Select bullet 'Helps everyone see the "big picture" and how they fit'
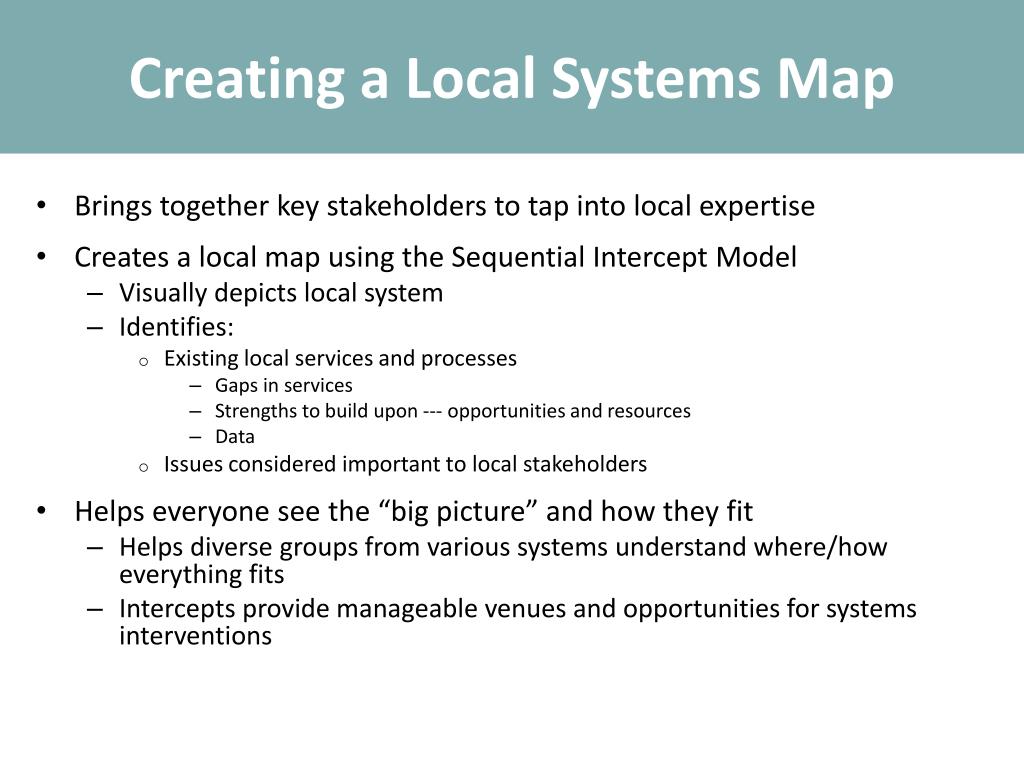This screenshot has height=768, width=1024. pyautogui.click(x=413, y=511)
